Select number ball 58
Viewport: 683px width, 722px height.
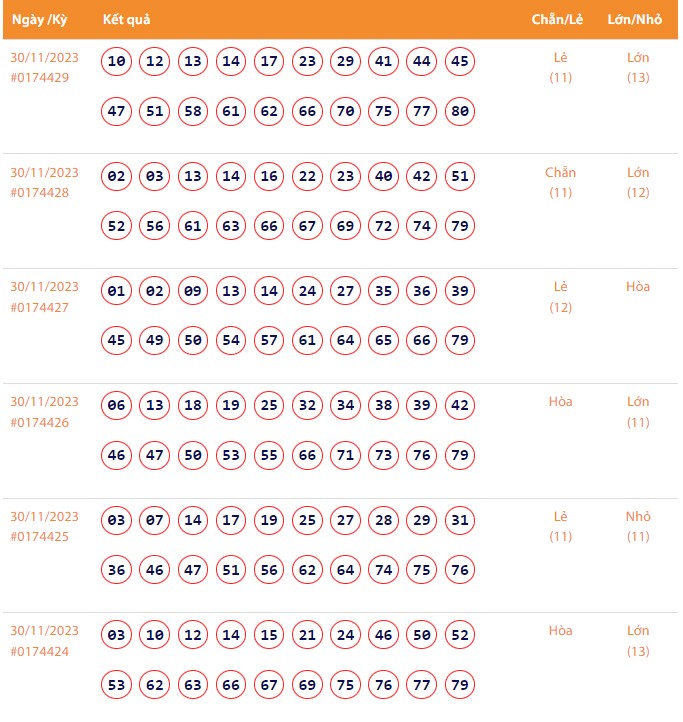click(193, 111)
